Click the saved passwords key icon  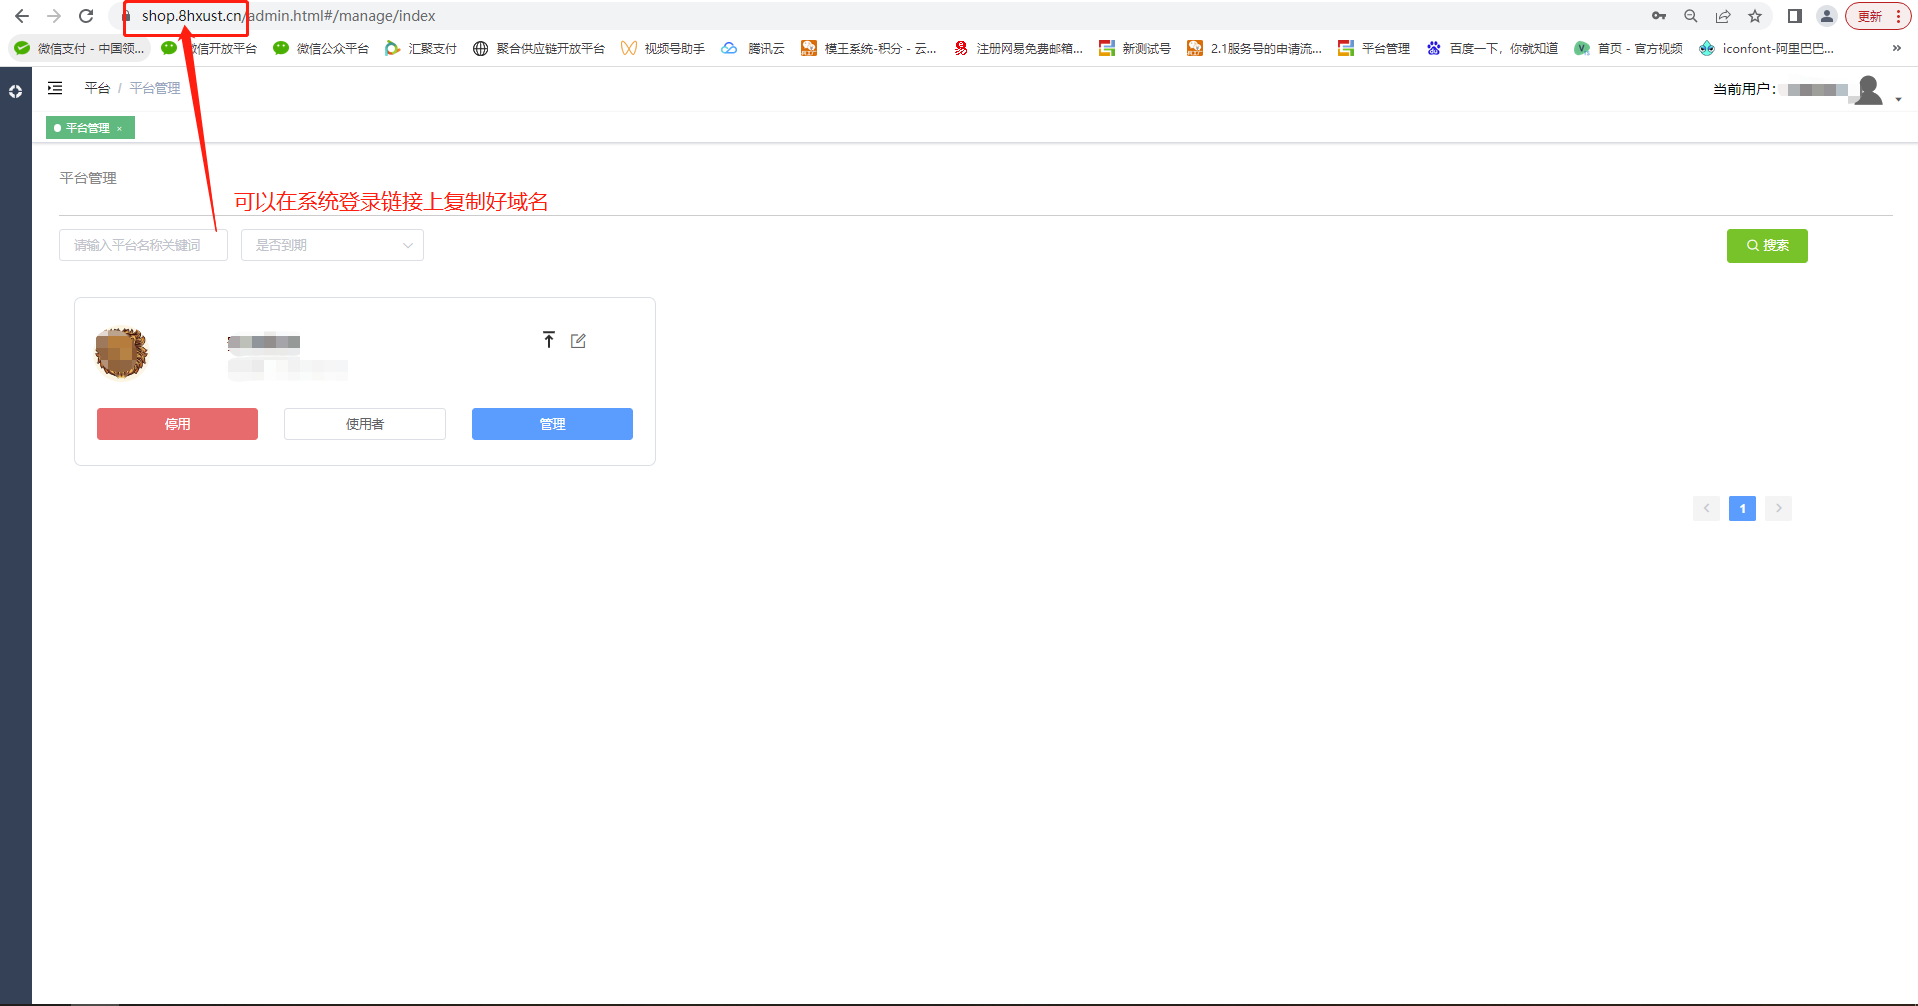(1659, 16)
